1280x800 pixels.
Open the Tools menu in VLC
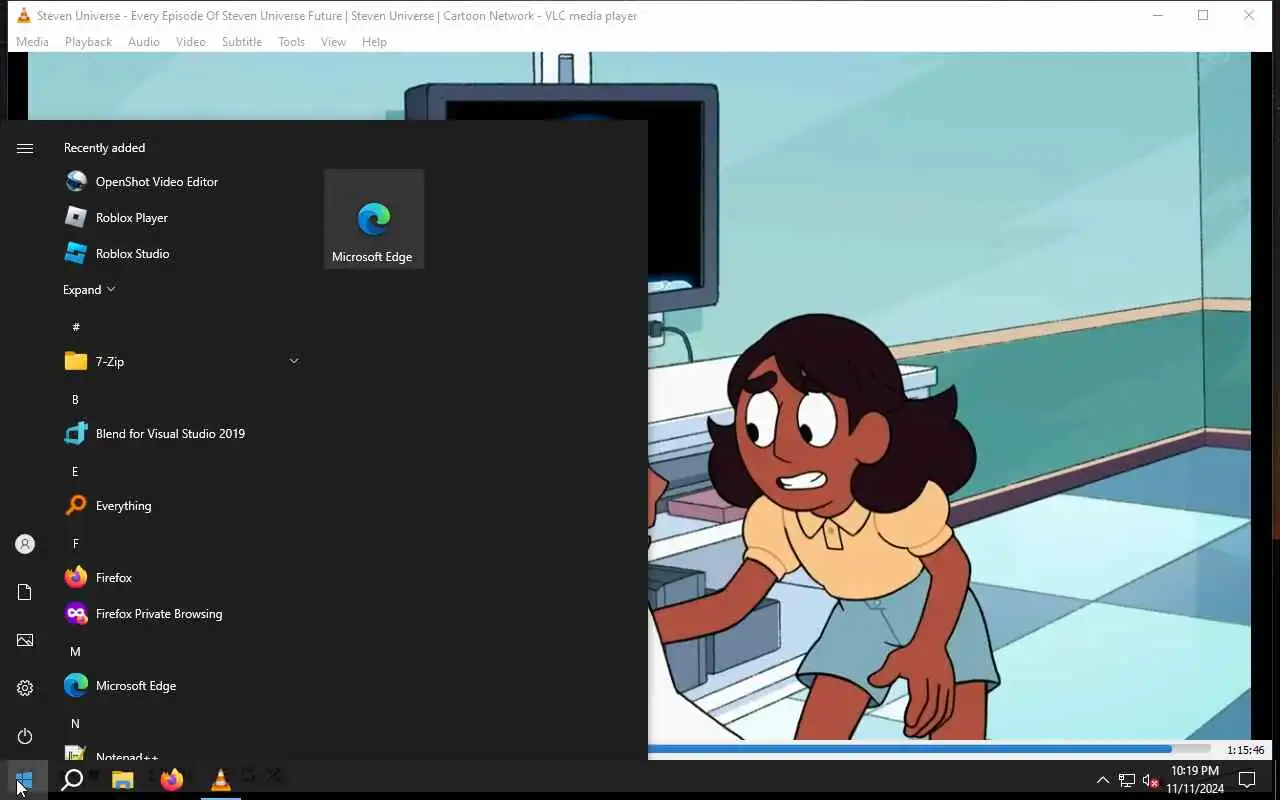pos(291,42)
